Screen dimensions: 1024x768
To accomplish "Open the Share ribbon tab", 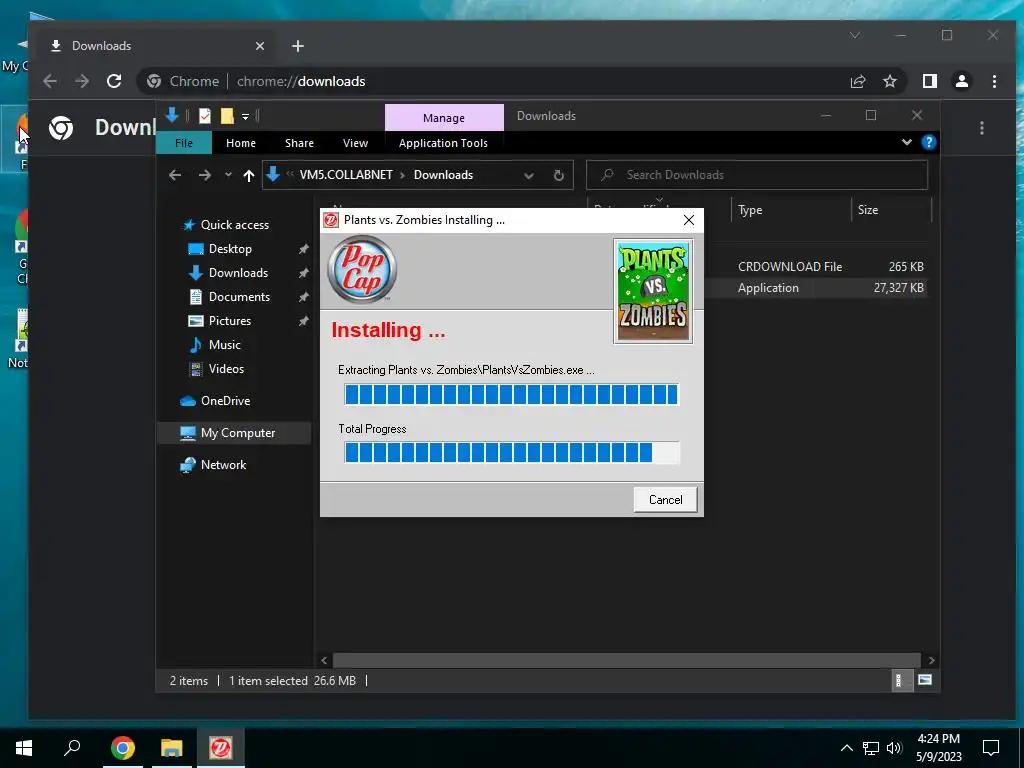I will click(x=299, y=143).
